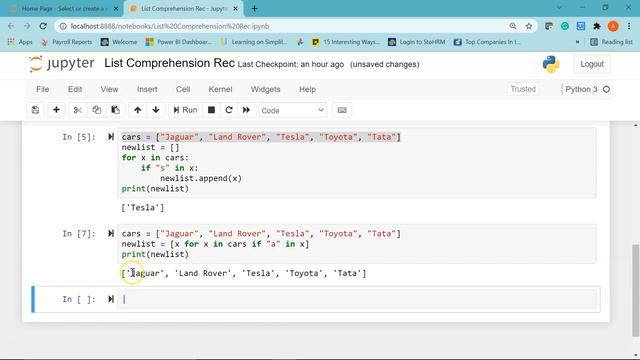Click the In [7] code cell editor
640x360 pixels.
point(357,244)
